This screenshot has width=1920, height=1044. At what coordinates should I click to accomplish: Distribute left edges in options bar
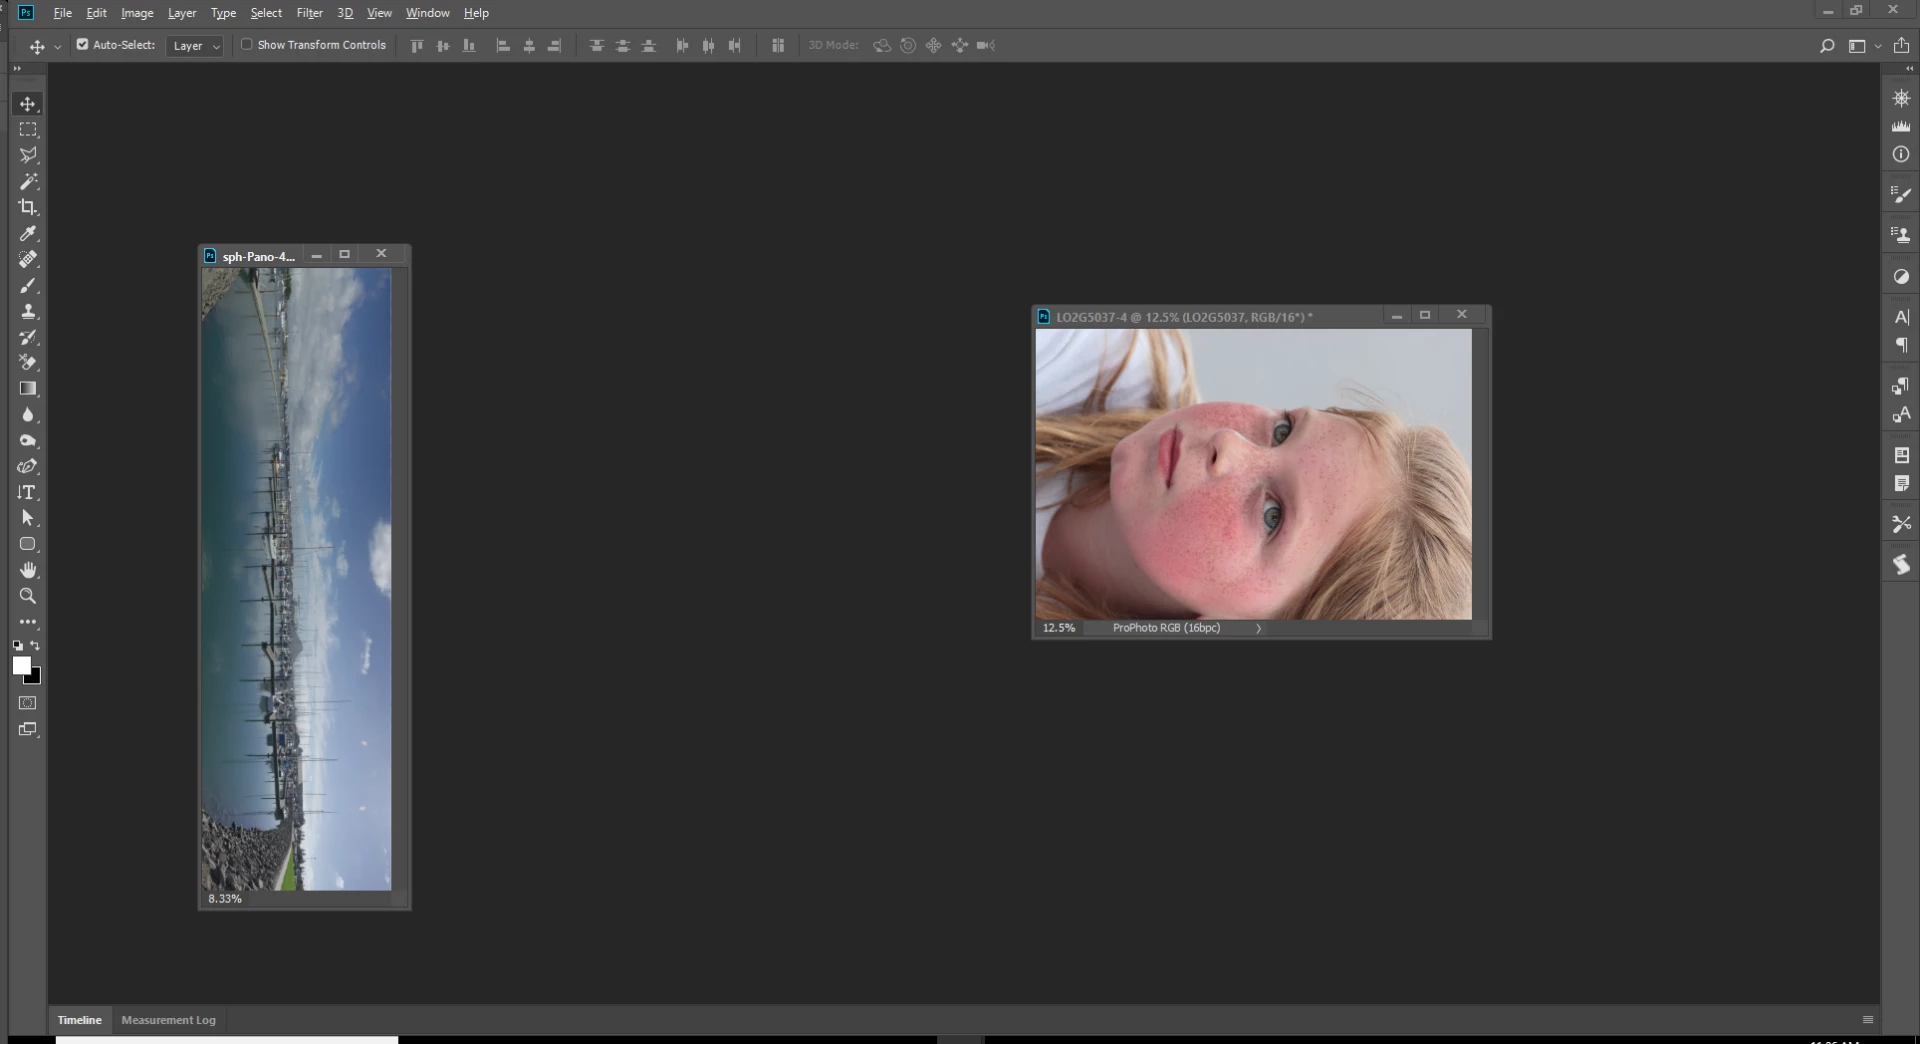click(x=683, y=46)
